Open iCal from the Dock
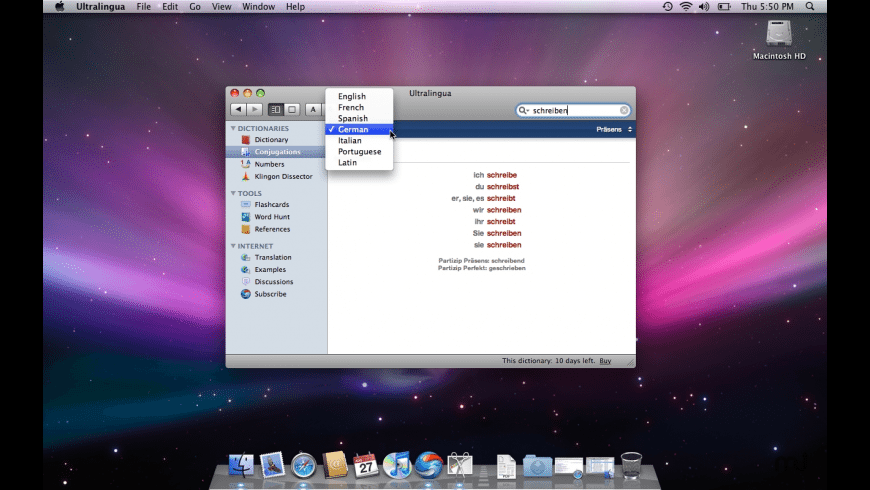This screenshot has height=490, width=870. (366, 465)
